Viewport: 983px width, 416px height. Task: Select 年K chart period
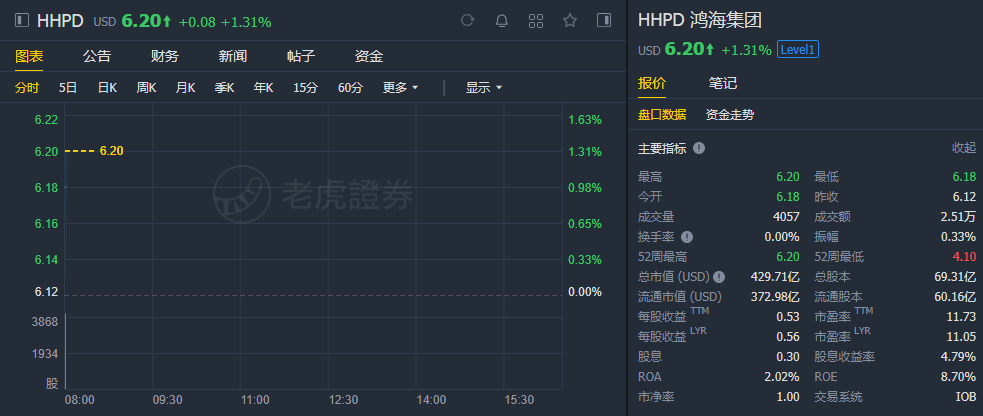[x=263, y=88]
